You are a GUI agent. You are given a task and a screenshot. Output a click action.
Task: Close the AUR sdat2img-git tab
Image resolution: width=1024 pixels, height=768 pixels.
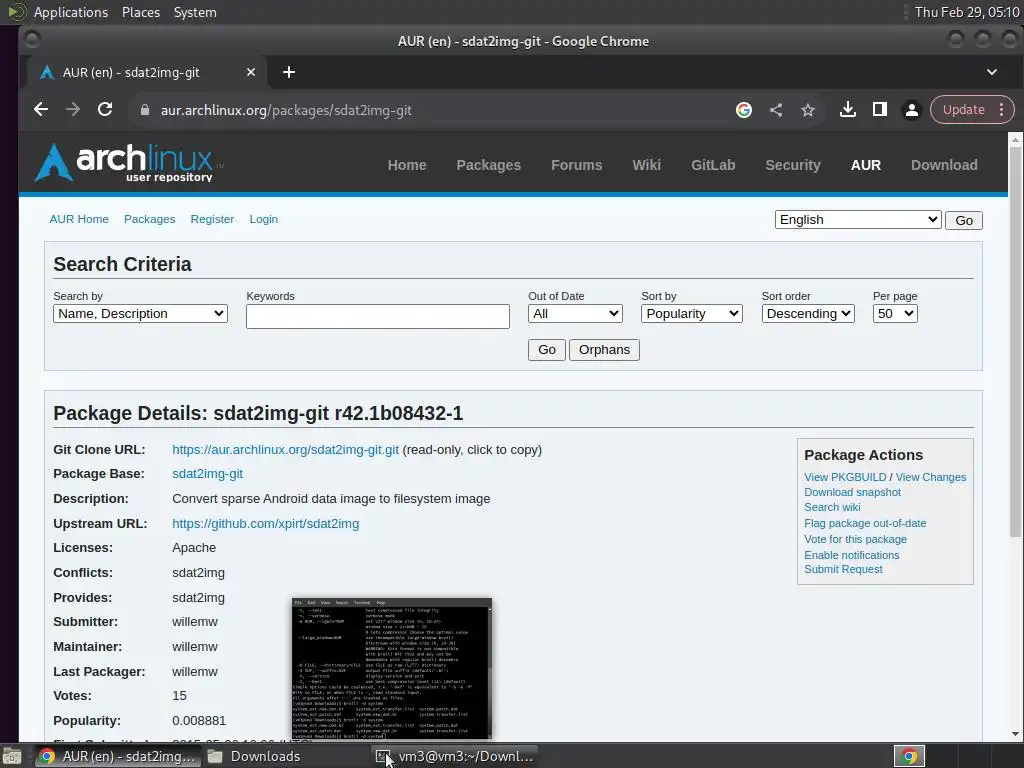[x=251, y=72]
